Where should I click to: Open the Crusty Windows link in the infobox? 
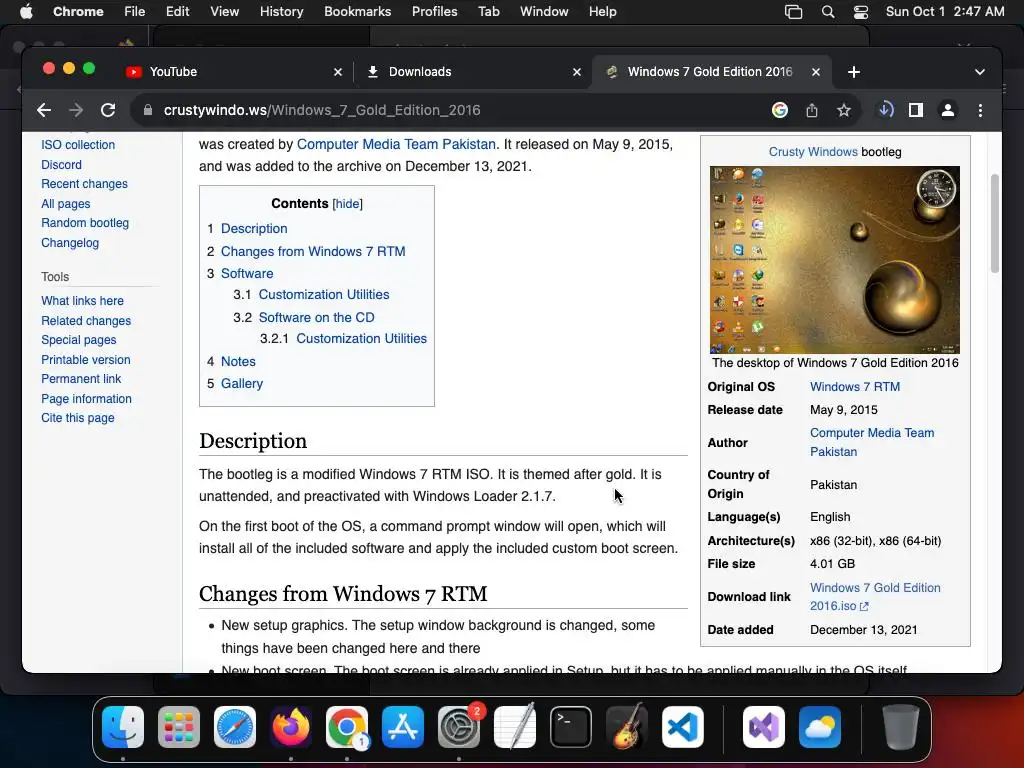tap(812, 152)
